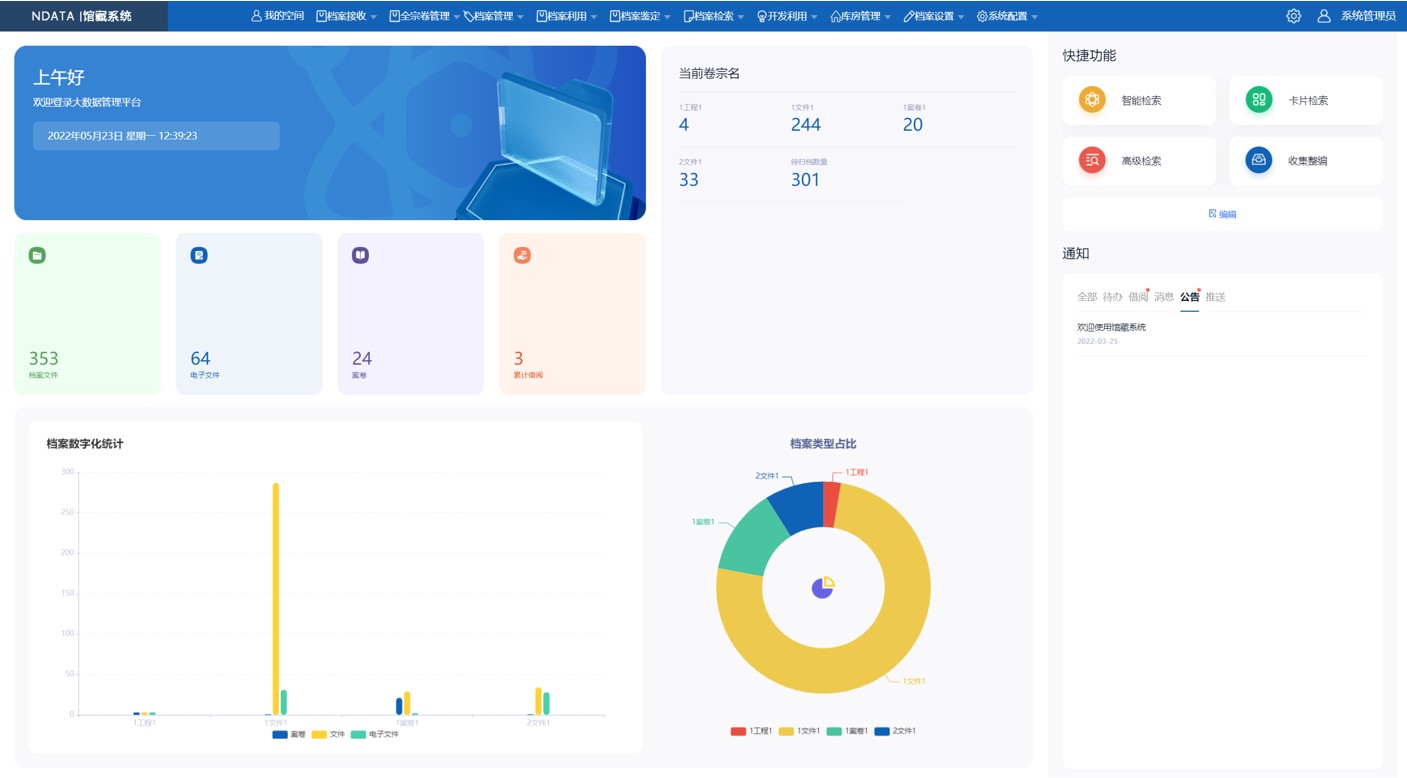Expand the 档案检索 dropdown arrow
This screenshot has width=1407, height=778.
point(741,17)
